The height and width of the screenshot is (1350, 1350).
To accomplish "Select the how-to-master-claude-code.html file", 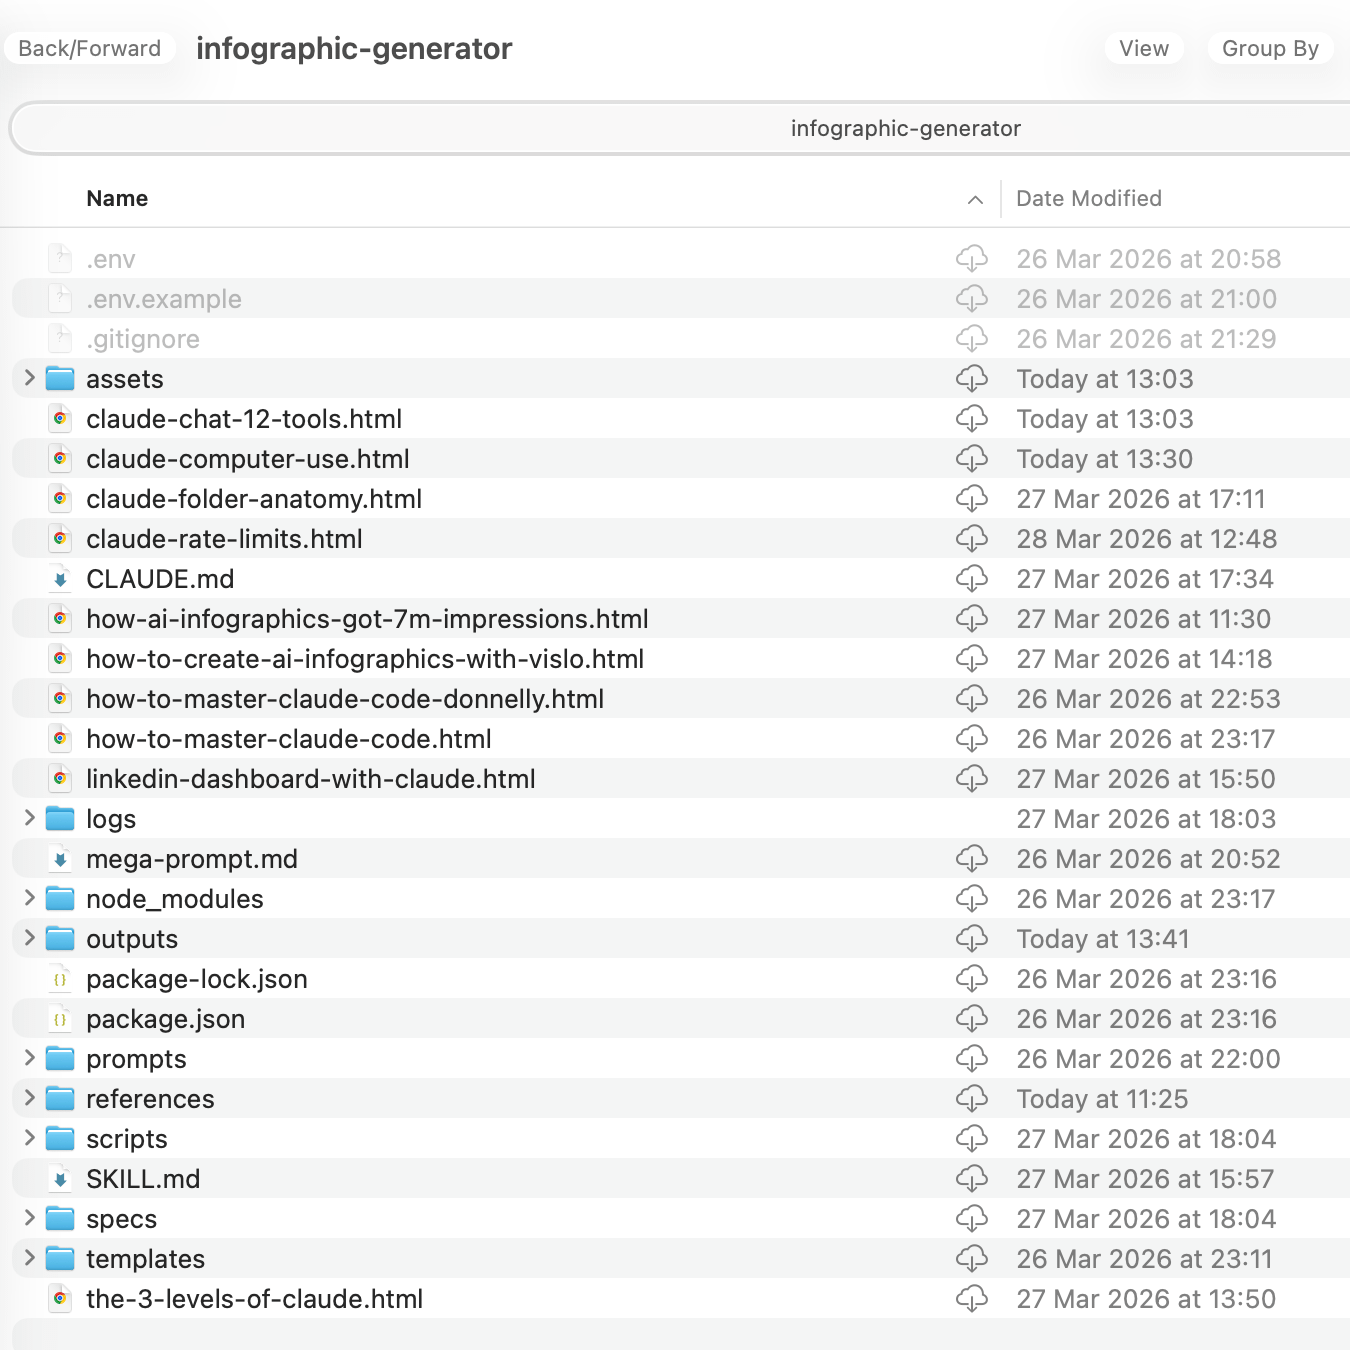I will [x=289, y=739].
